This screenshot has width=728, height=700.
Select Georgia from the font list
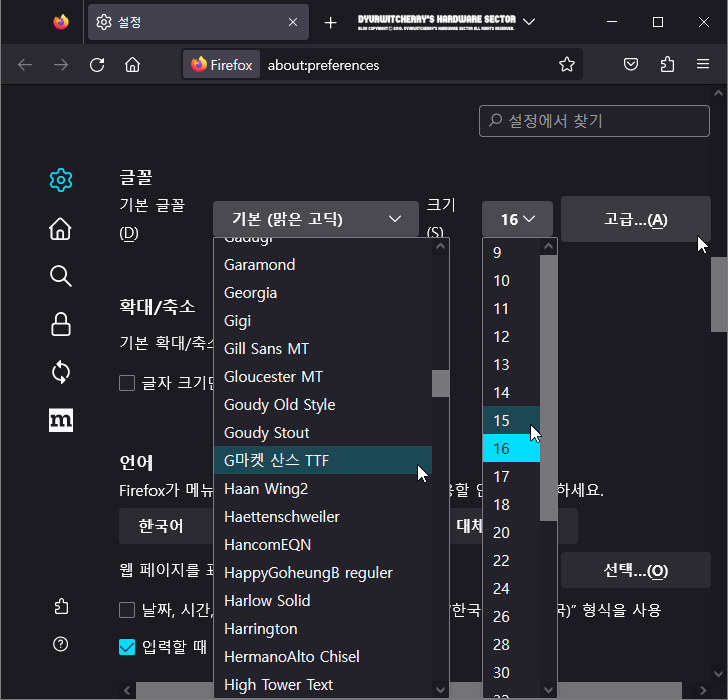pyautogui.click(x=323, y=292)
